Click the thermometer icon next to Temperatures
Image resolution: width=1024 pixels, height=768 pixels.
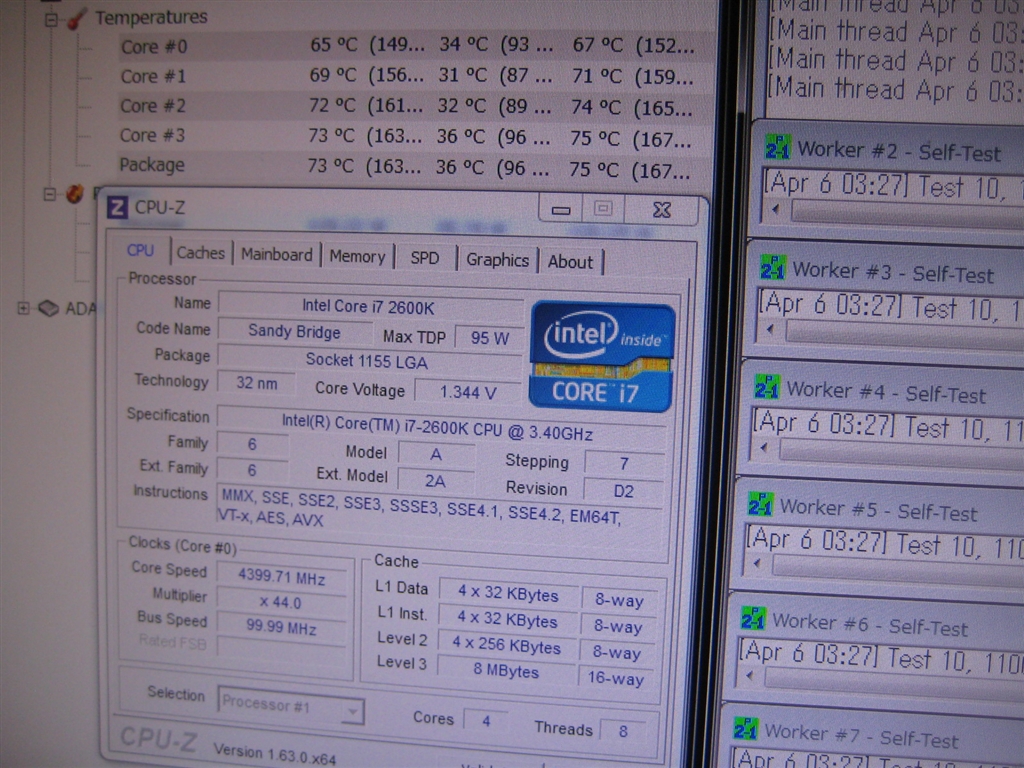(x=77, y=19)
